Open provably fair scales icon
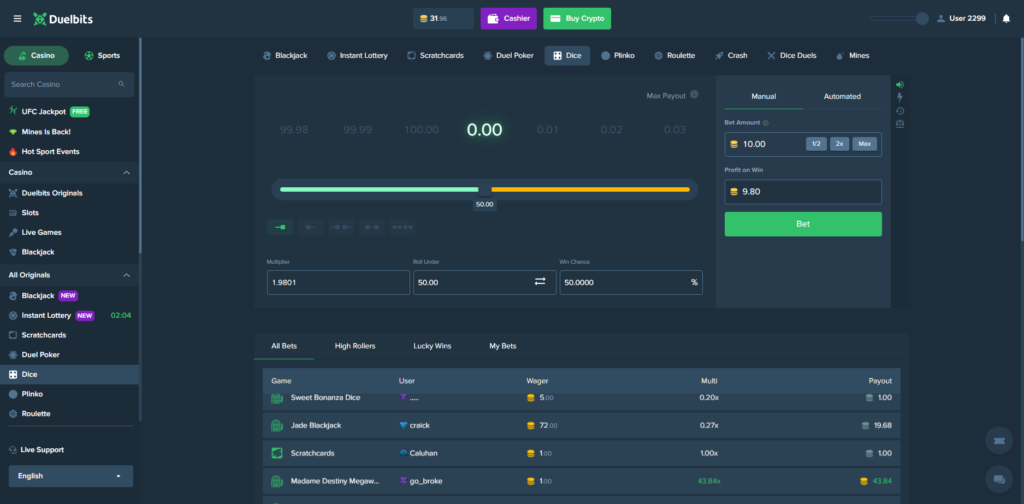 [x=900, y=124]
